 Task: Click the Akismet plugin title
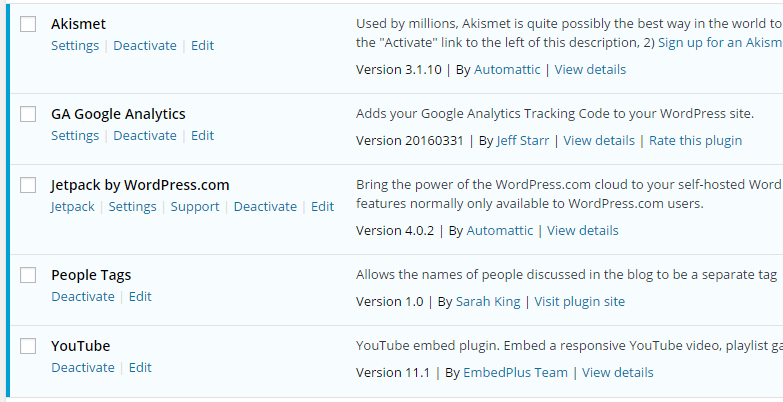pyautogui.click(x=78, y=24)
